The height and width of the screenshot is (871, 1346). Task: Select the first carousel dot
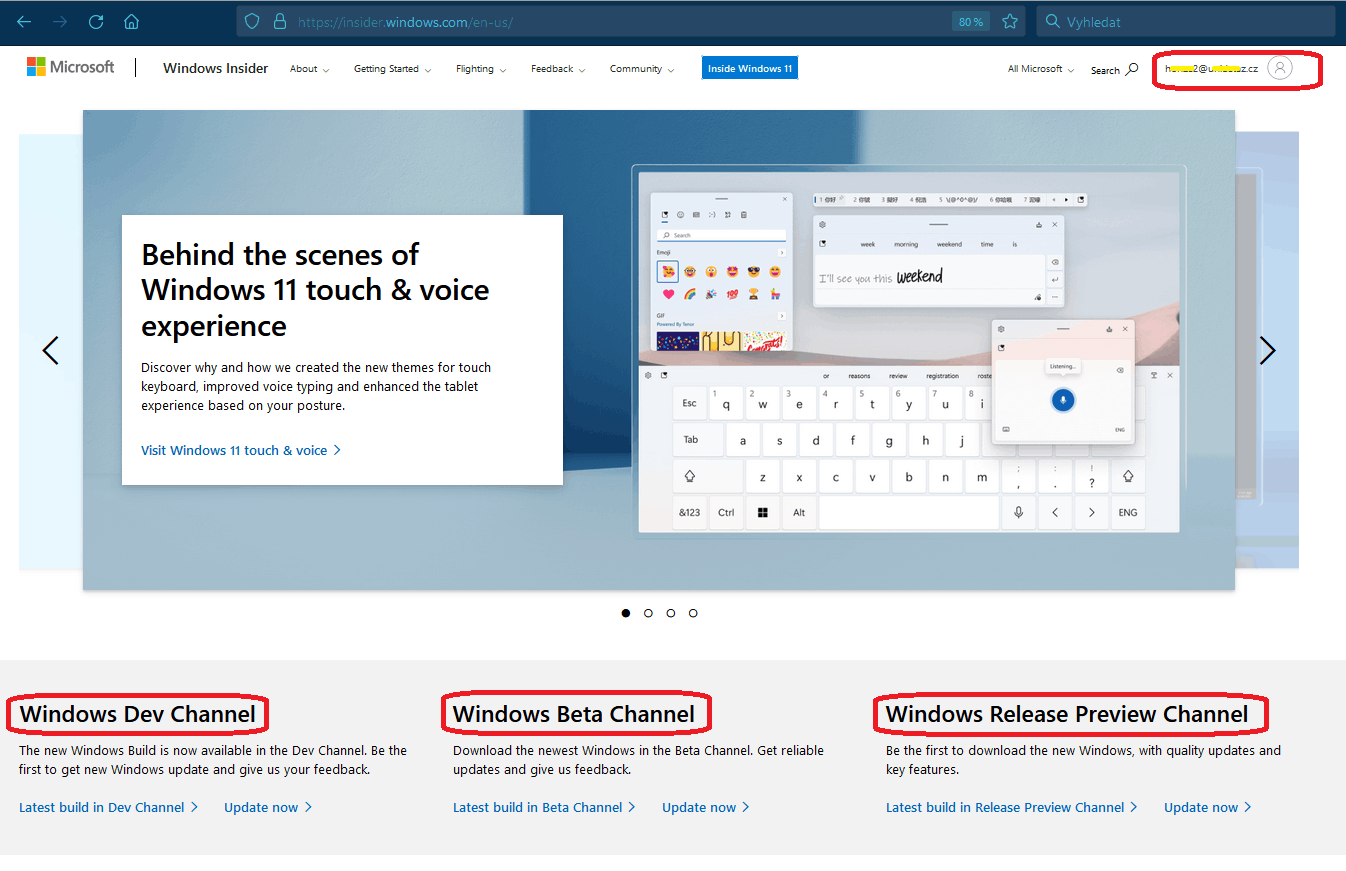(626, 613)
